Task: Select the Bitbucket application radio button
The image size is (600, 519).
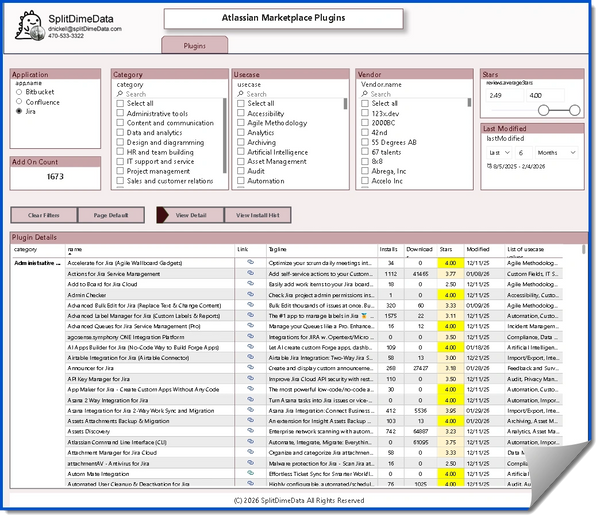Action: (x=18, y=93)
